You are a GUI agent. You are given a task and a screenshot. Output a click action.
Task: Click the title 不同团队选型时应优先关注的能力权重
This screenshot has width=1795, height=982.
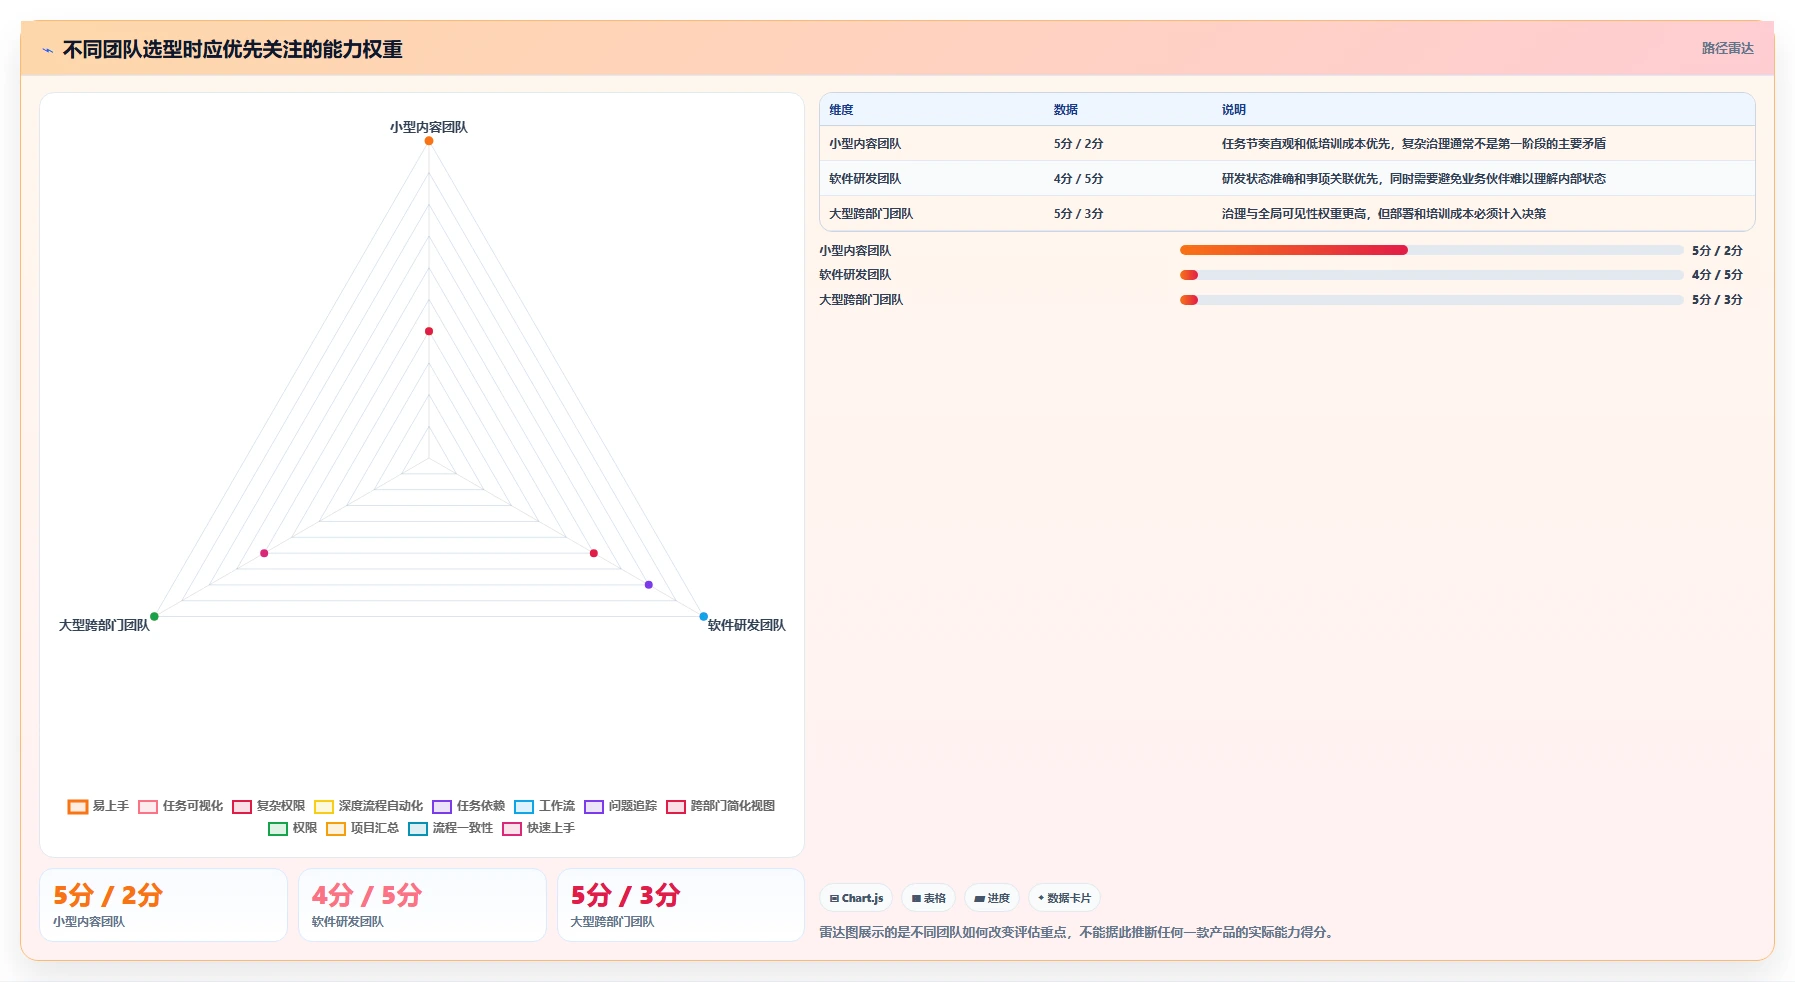tap(232, 50)
